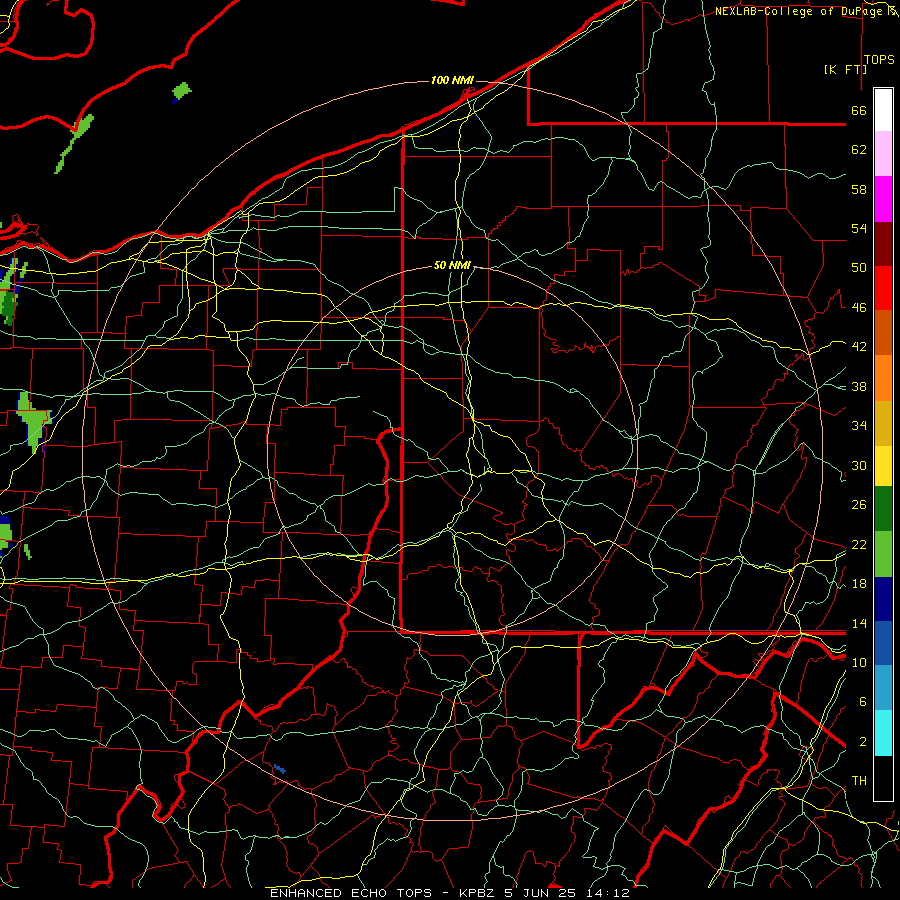Click the 34 legend value
This screenshot has width=900, height=900.
pos(859,425)
